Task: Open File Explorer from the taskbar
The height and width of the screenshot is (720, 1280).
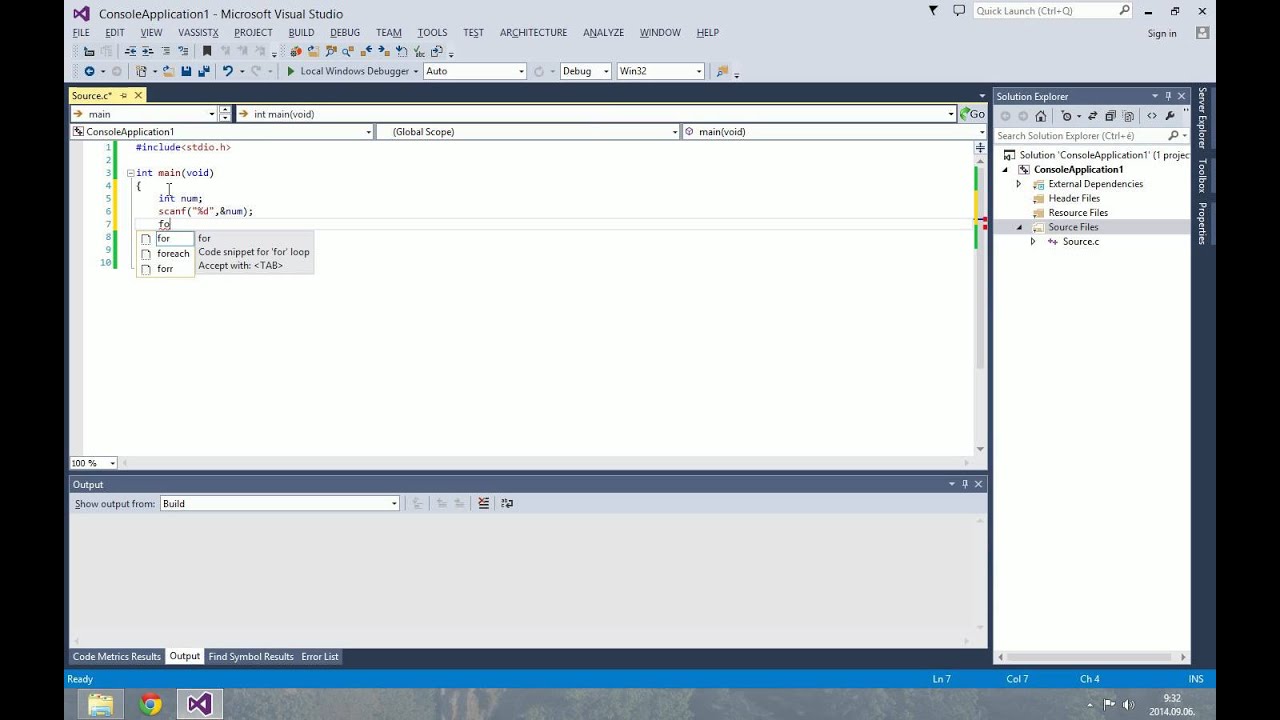Action: click(x=101, y=704)
